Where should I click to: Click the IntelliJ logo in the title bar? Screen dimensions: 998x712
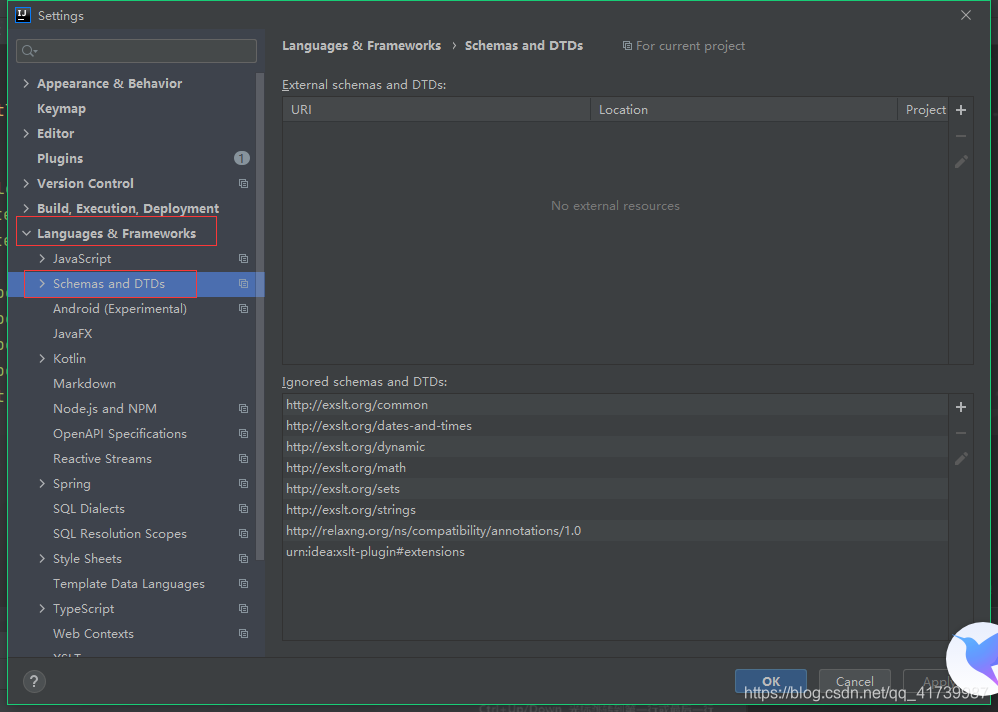23,15
